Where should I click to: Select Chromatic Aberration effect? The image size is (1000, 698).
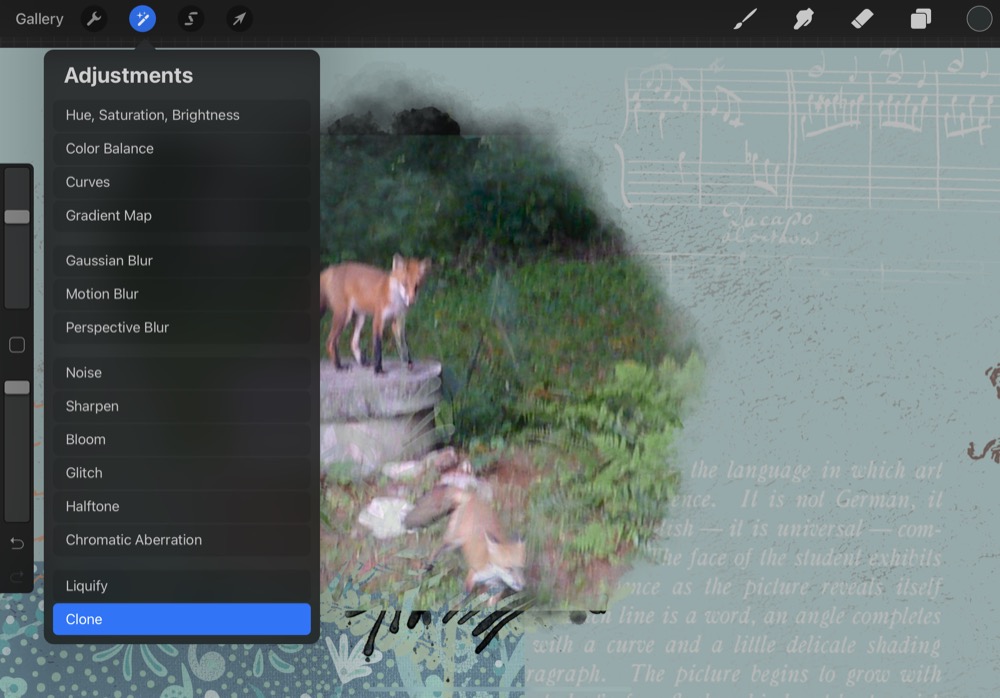pyautogui.click(x=182, y=540)
